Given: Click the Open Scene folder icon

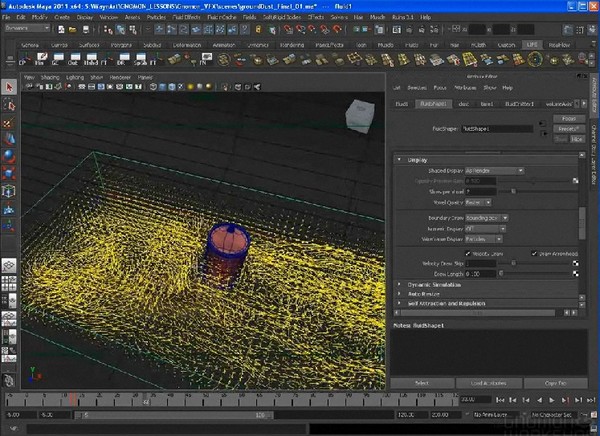Looking at the screenshot, I should tap(72, 29).
